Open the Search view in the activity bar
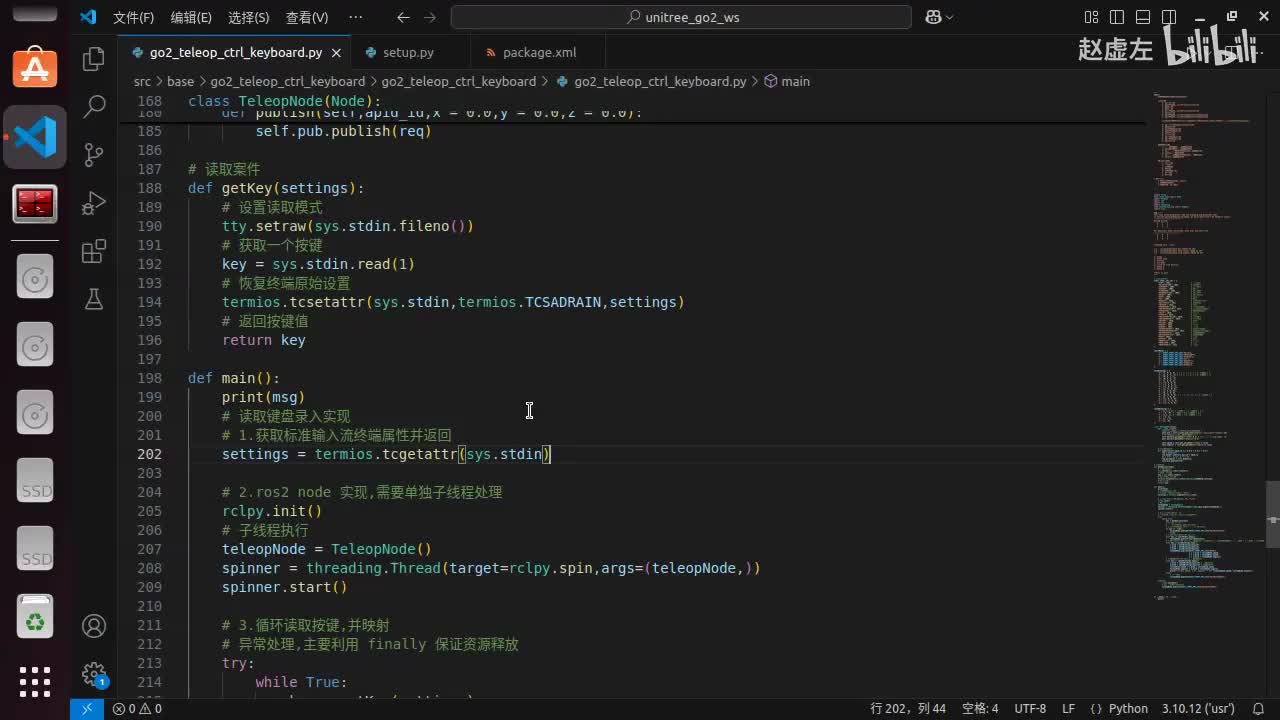 [x=94, y=106]
